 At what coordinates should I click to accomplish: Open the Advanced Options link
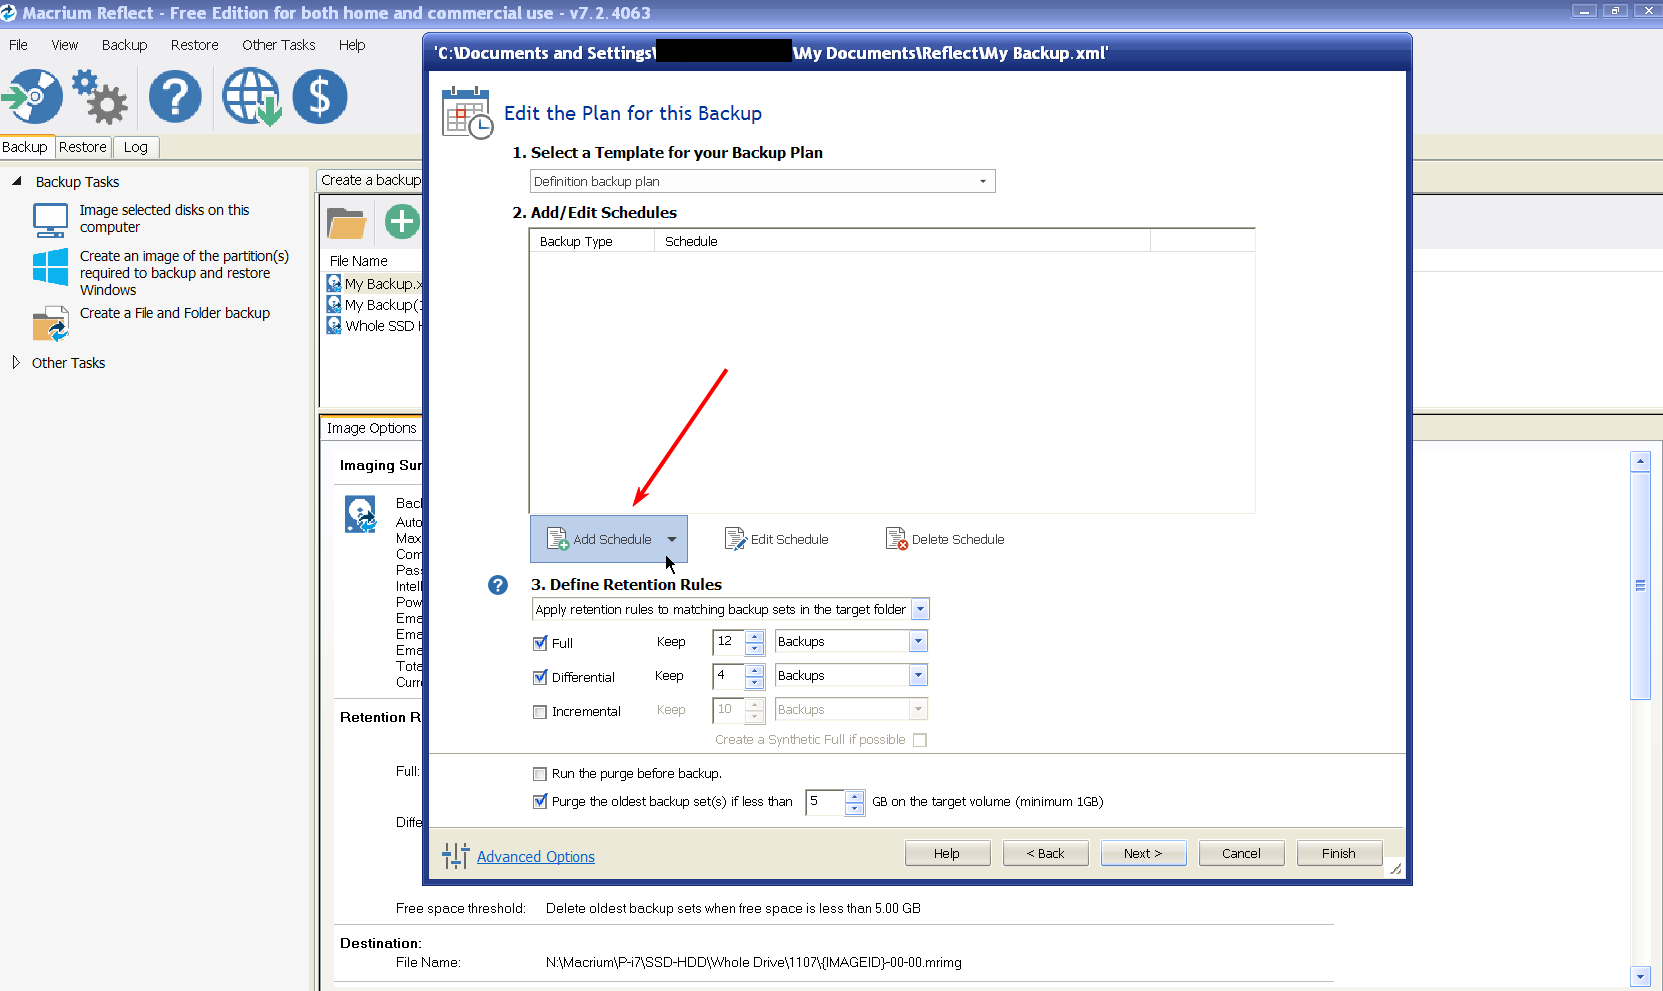pos(535,857)
